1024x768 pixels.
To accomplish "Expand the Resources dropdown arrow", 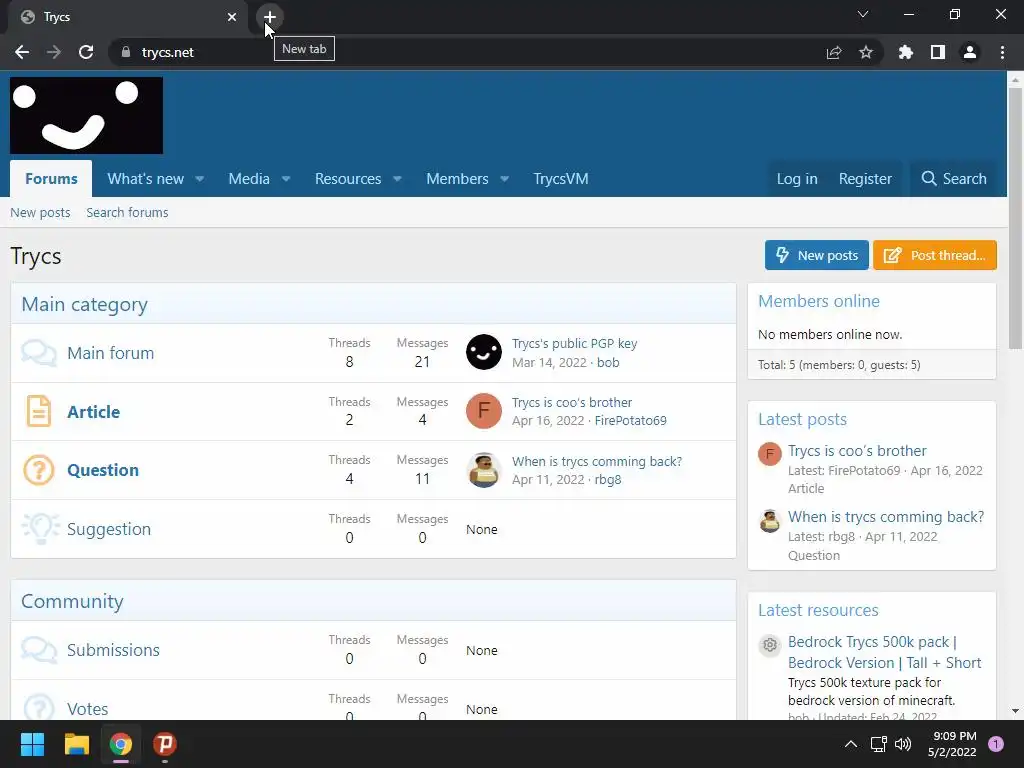I will (397, 179).
